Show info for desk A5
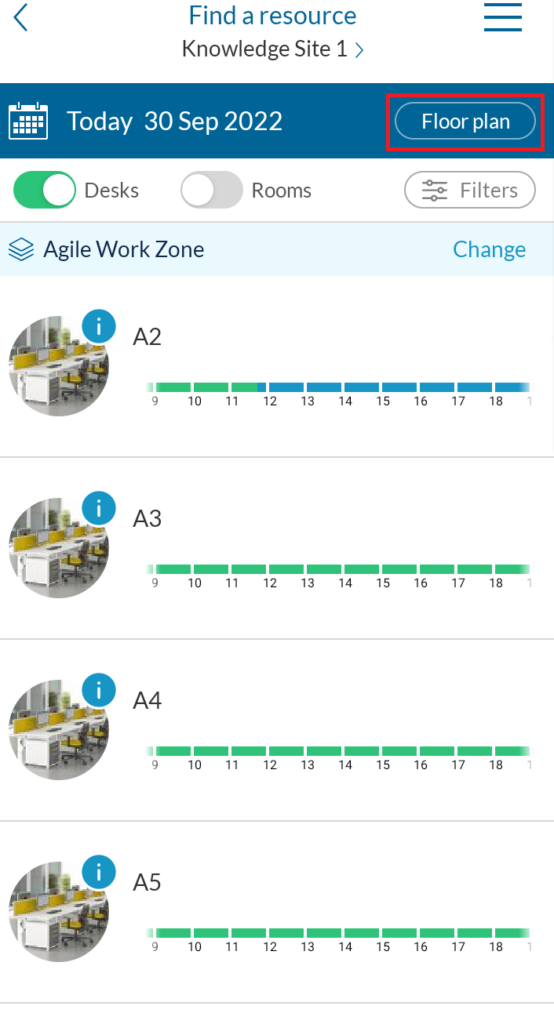This screenshot has width=554, height=1024. (99, 872)
